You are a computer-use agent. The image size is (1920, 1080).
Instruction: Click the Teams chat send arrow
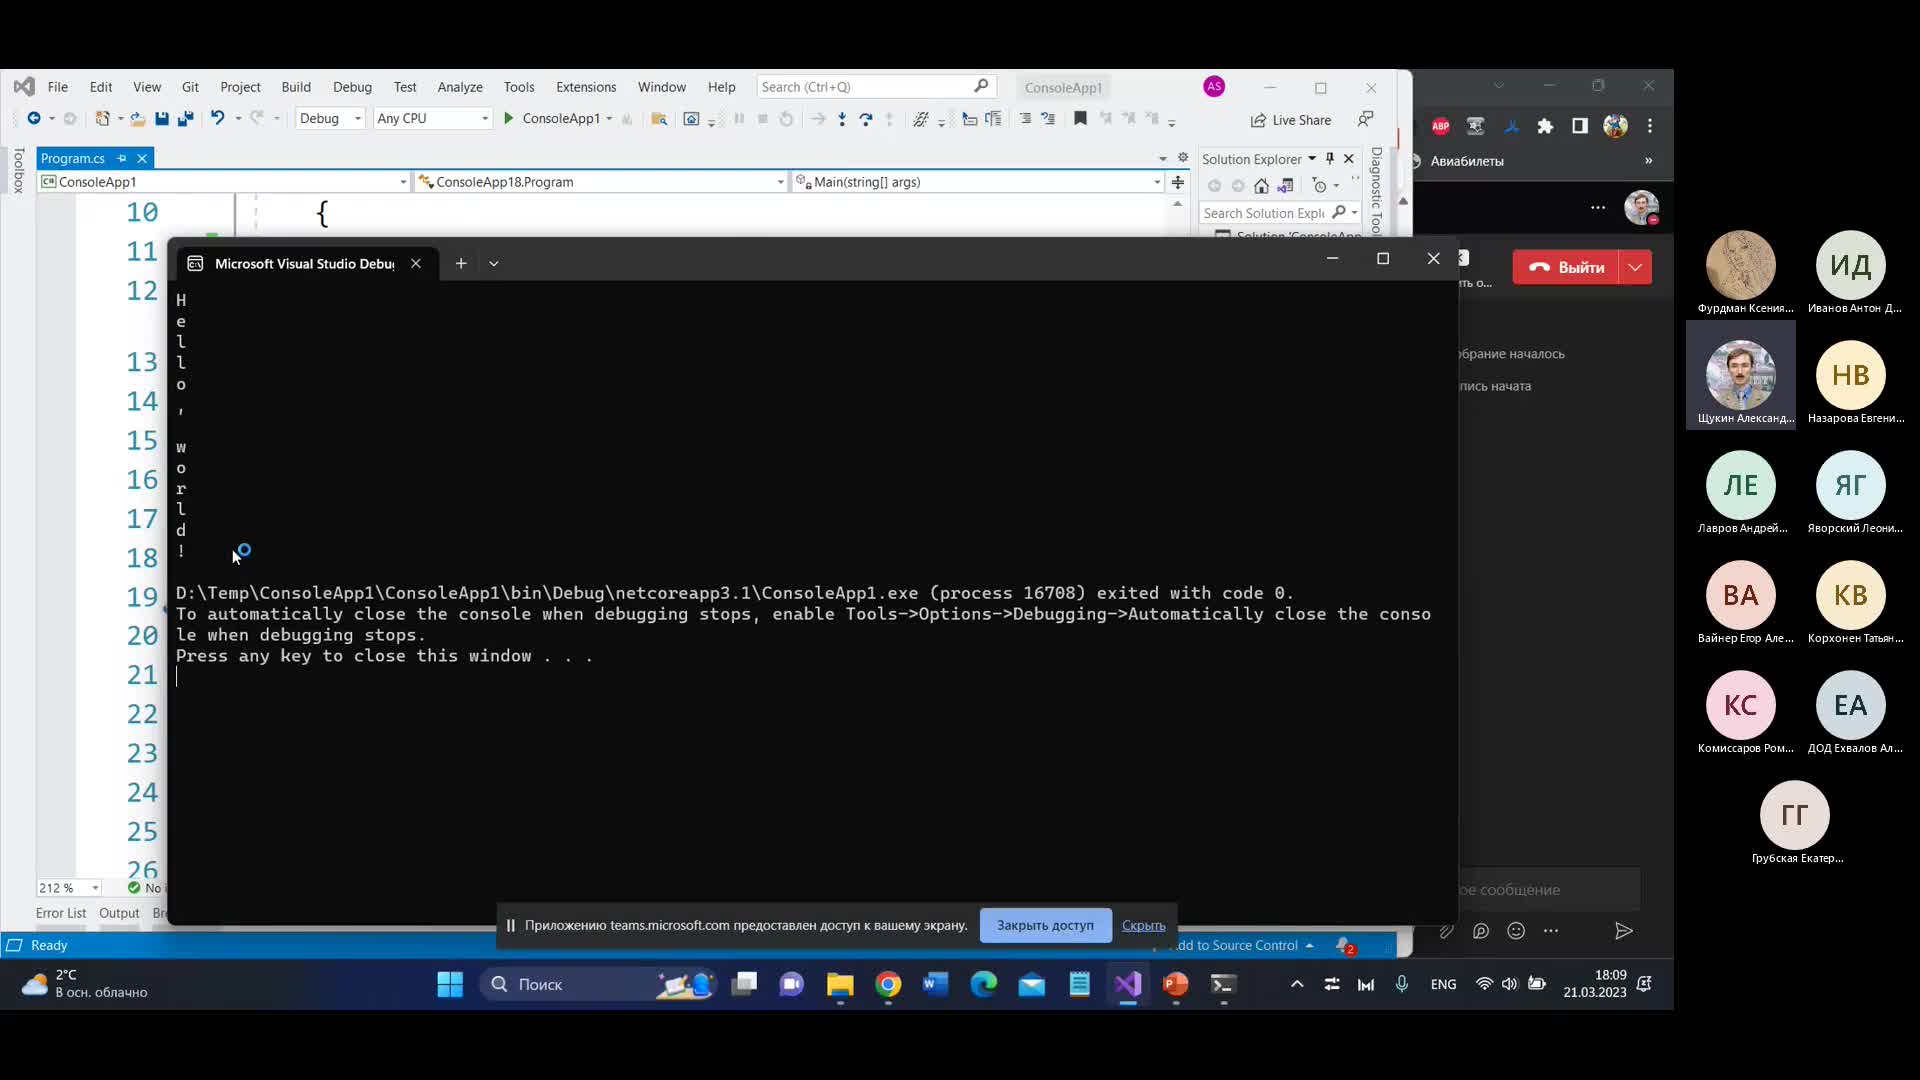[1624, 931]
